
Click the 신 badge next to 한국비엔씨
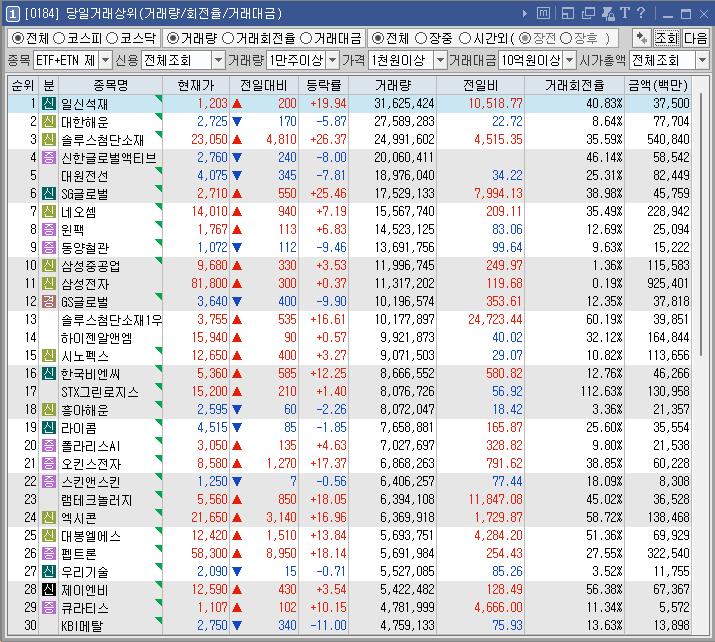[x=49, y=373]
